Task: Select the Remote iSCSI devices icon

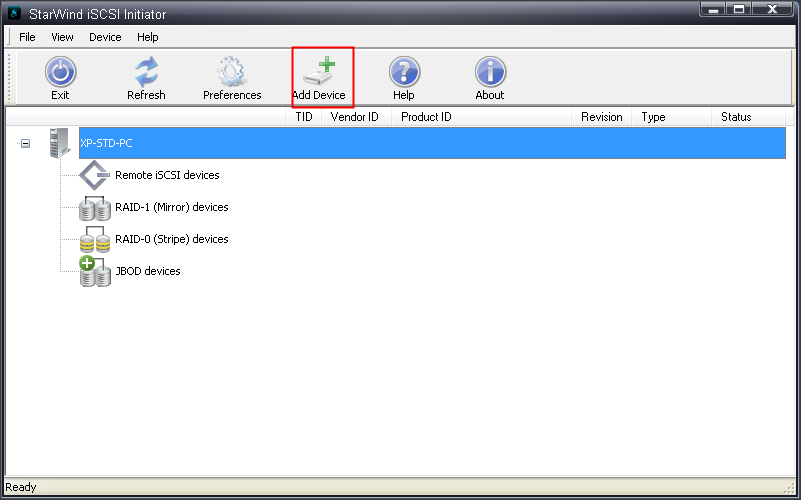Action: pos(94,175)
